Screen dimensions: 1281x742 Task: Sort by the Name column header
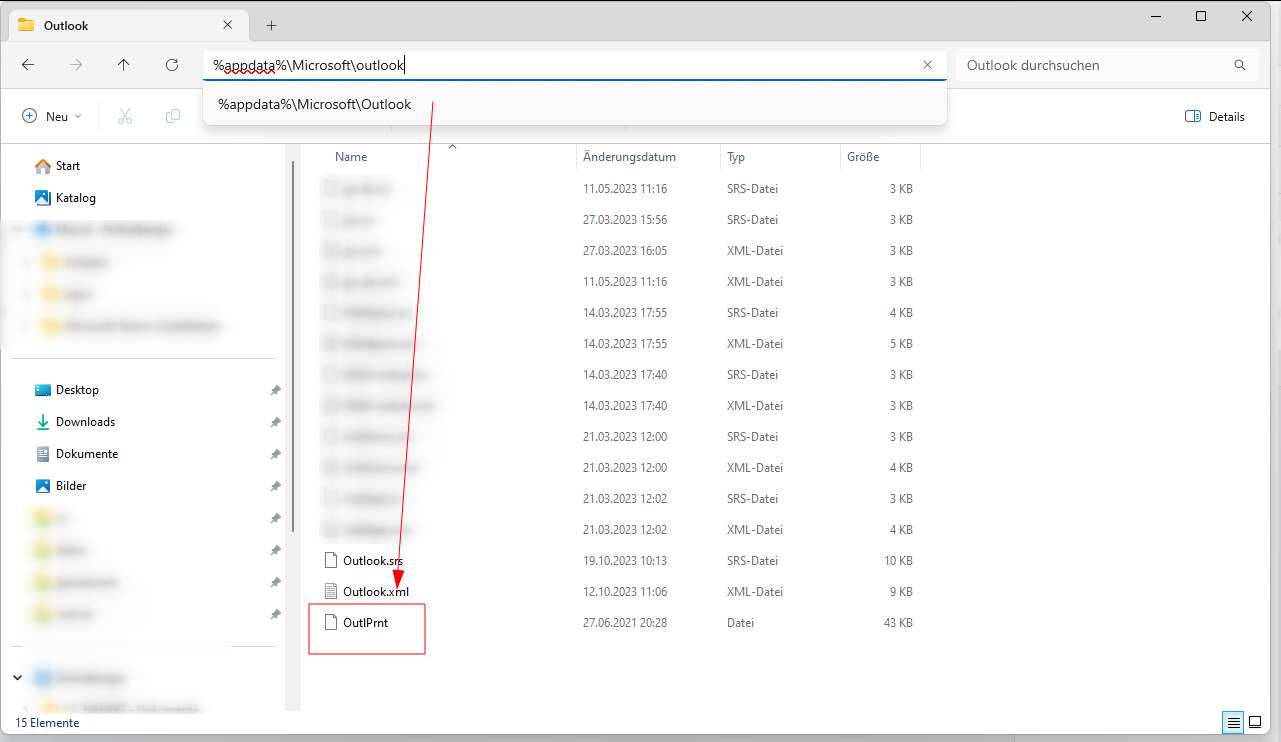[351, 157]
